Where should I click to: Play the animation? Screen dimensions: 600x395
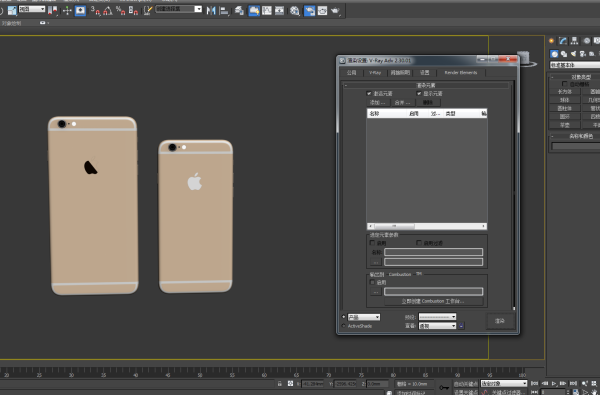[554, 384]
